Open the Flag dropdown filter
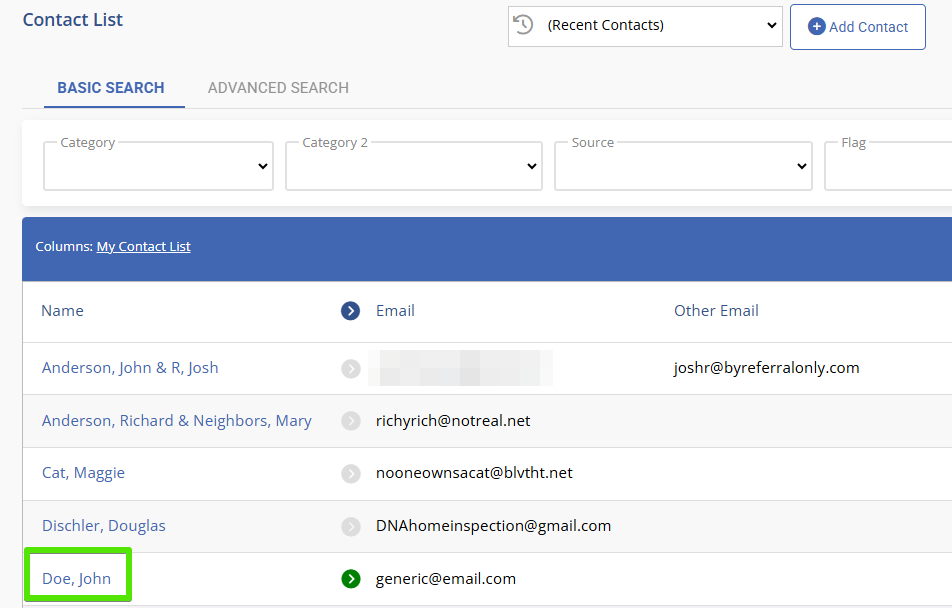This screenshot has width=952, height=608. pos(887,166)
